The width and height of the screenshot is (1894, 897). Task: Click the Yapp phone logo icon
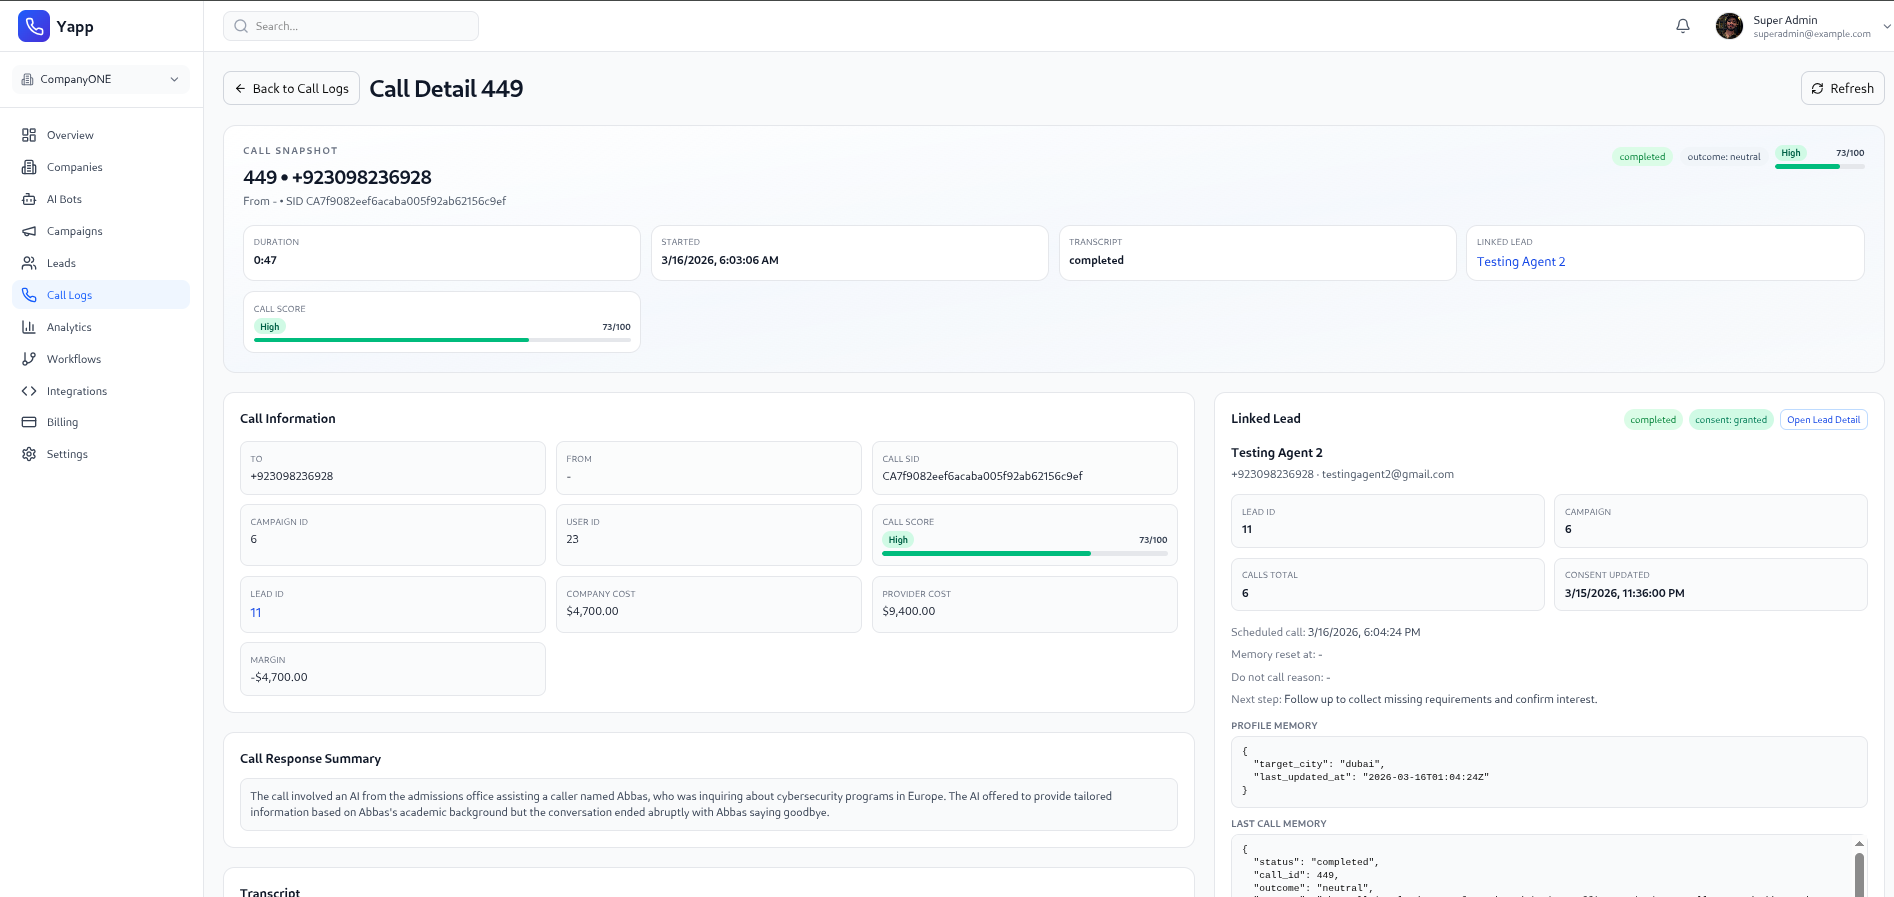tap(34, 26)
